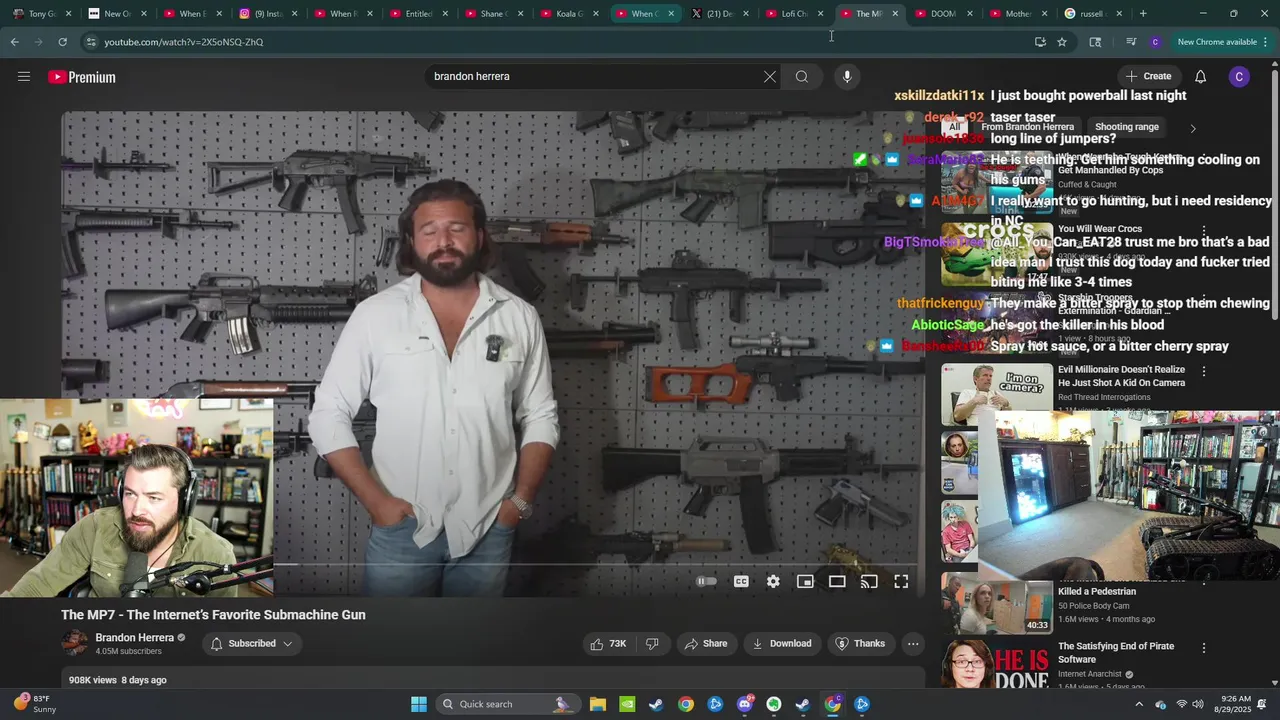Open the Create menu
This screenshot has height=720, width=1280.
[x=1148, y=77]
